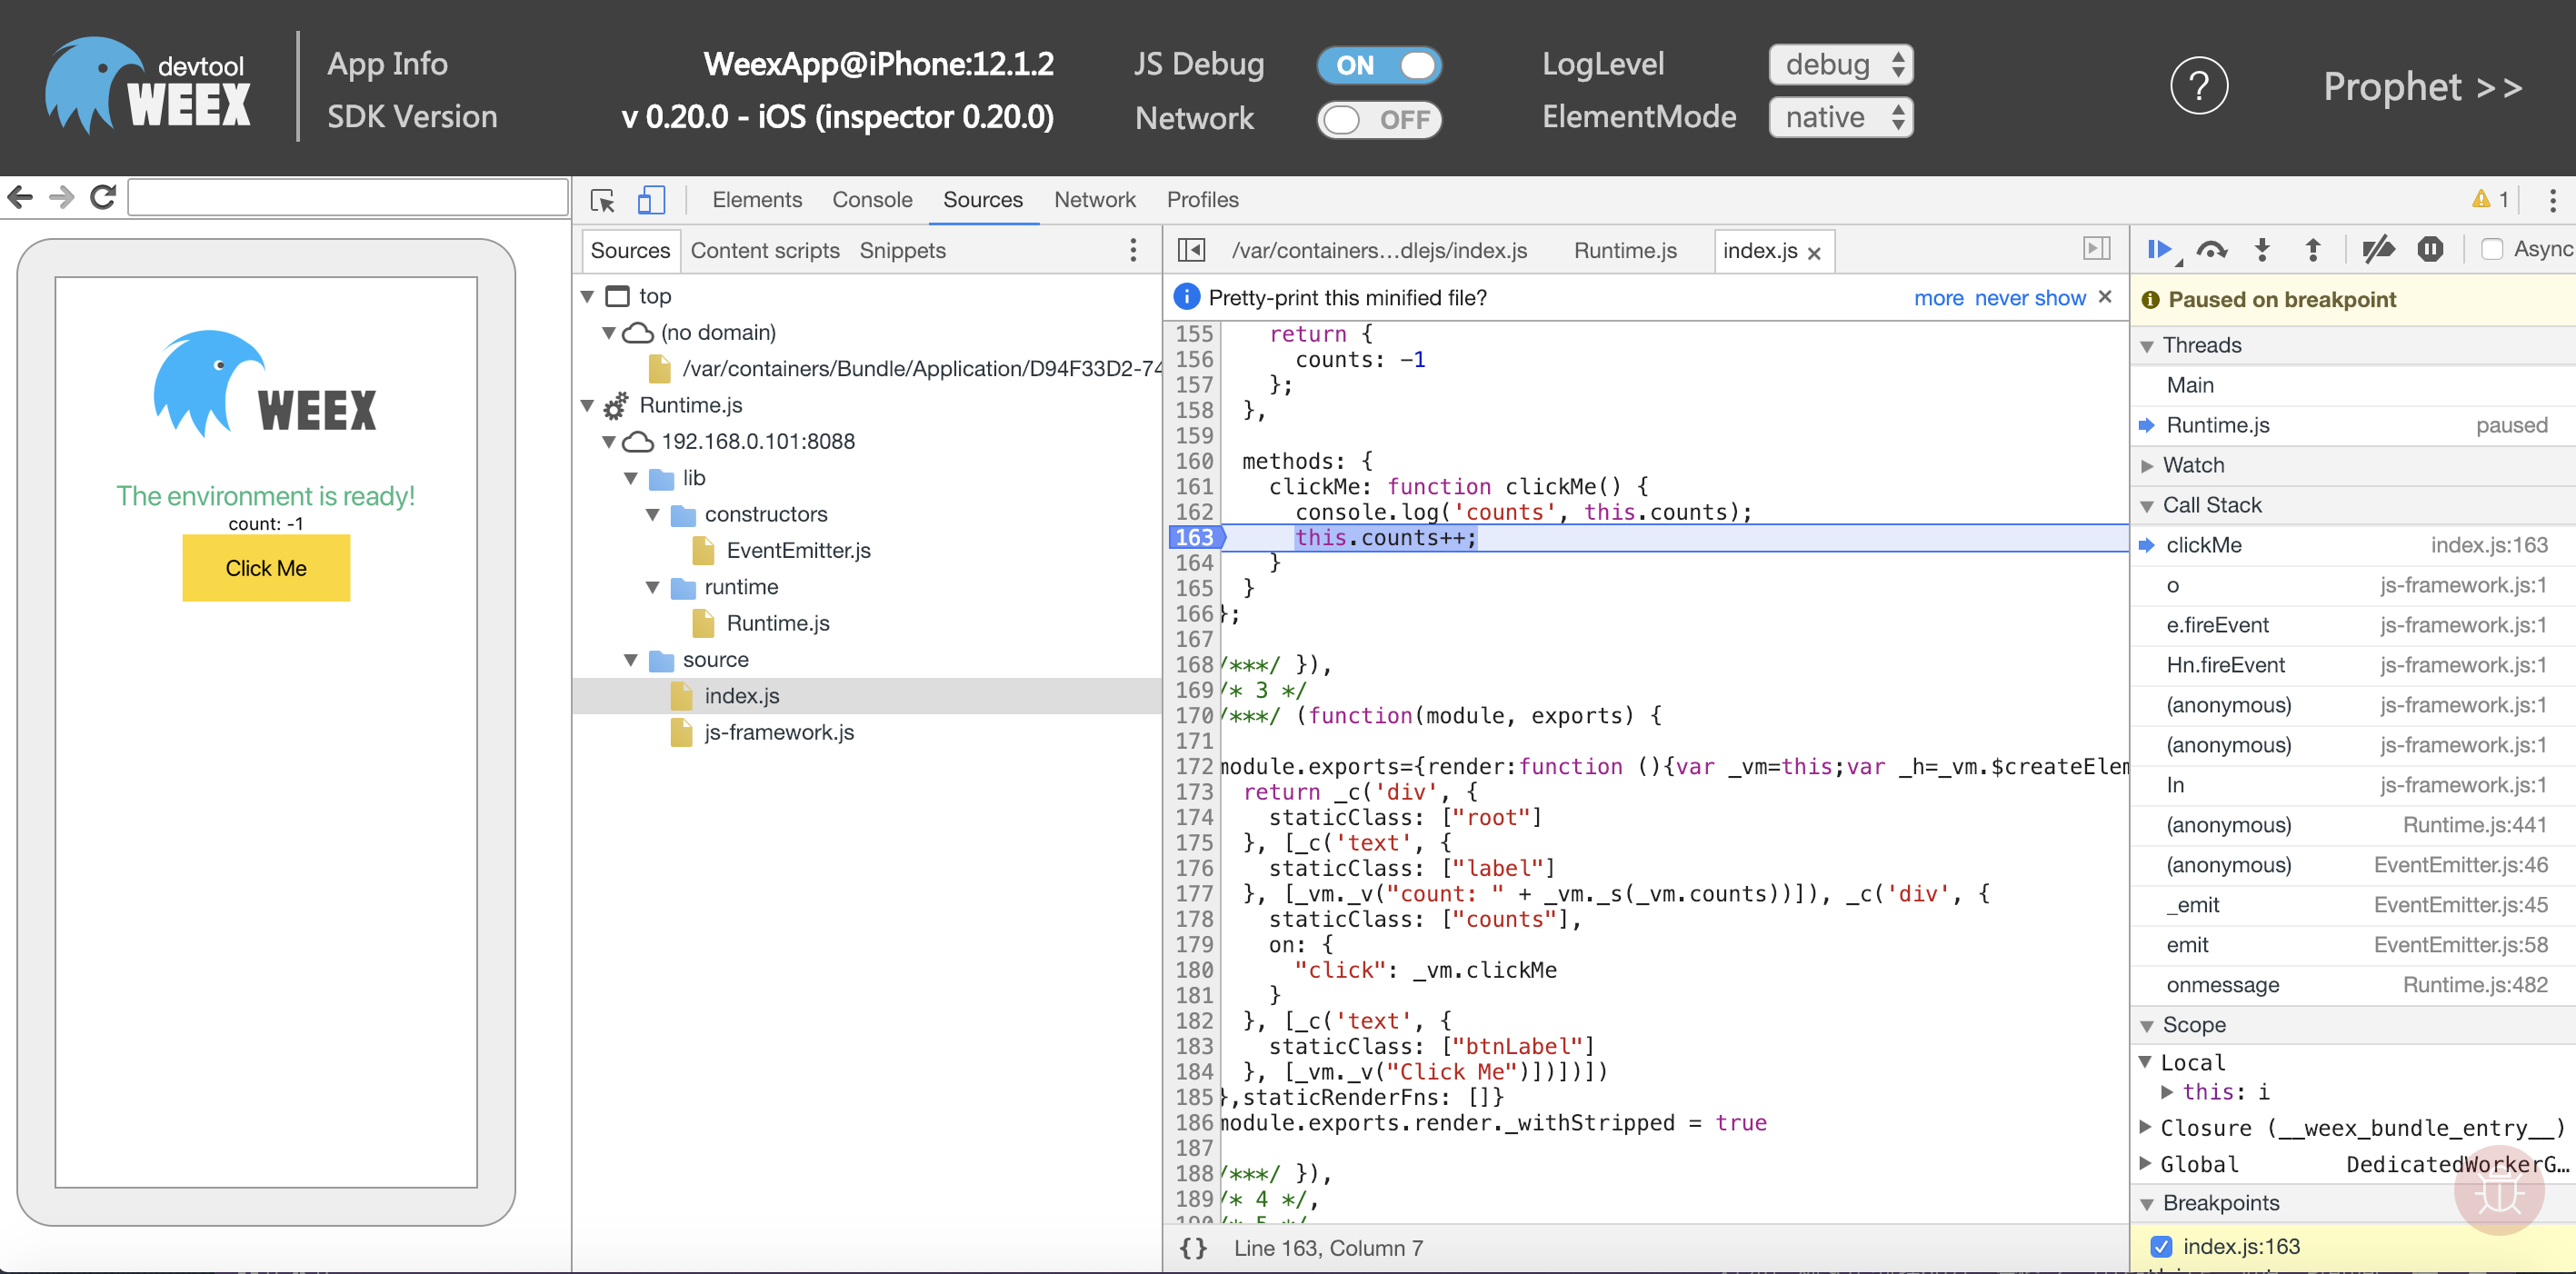Collapse the constructors folder
The height and width of the screenshot is (1274, 2576).
pos(653,515)
